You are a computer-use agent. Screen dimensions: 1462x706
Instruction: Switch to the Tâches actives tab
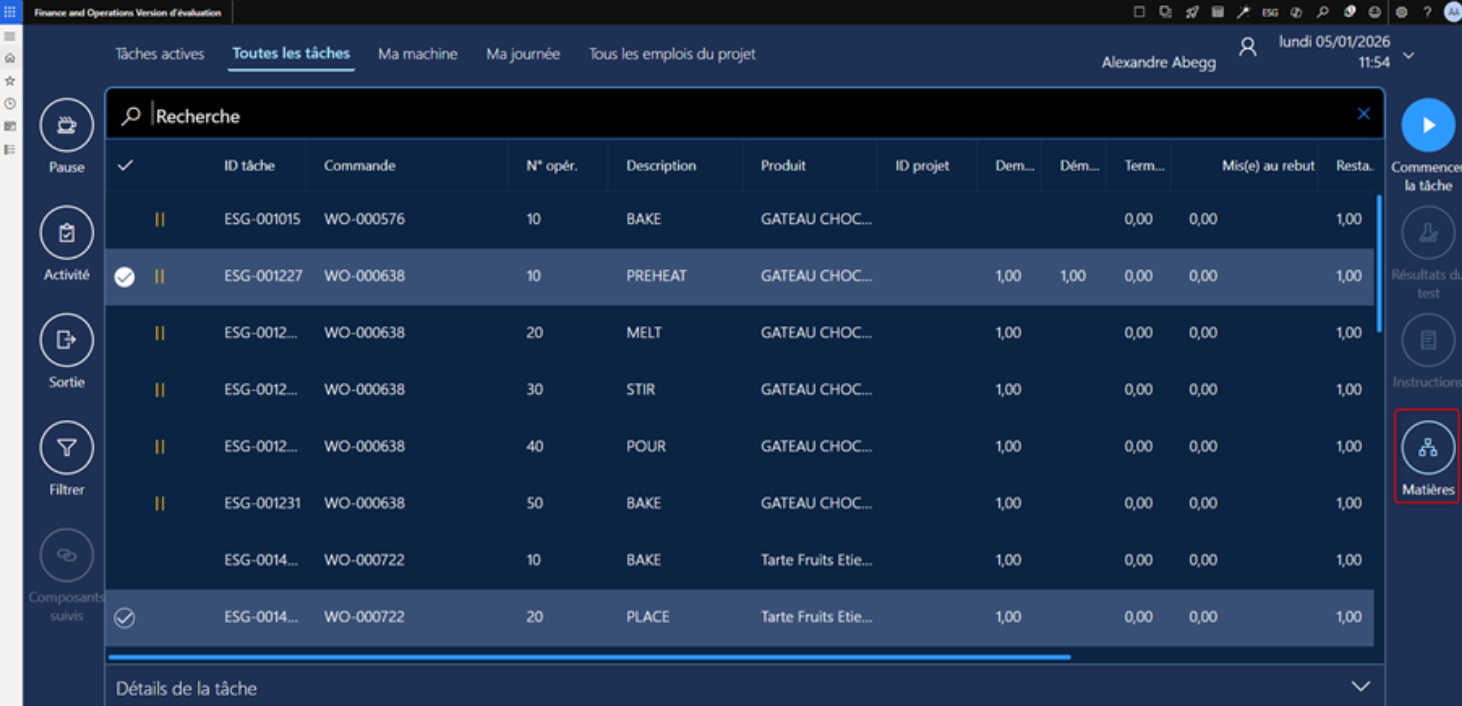tap(160, 54)
